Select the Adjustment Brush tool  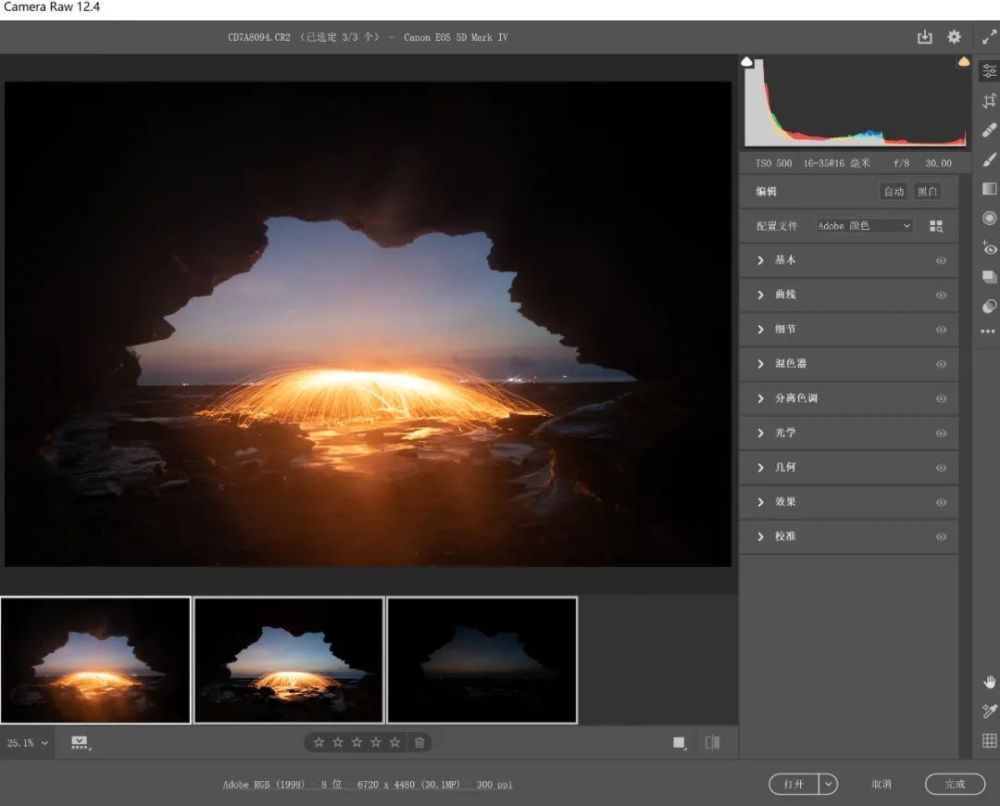click(x=989, y=159)
